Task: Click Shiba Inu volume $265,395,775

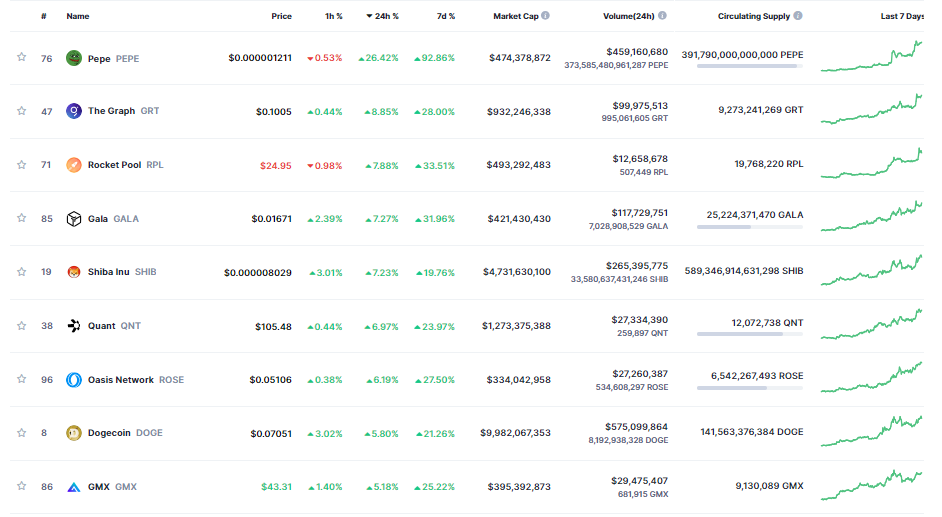Action: (x=637, y=266)
